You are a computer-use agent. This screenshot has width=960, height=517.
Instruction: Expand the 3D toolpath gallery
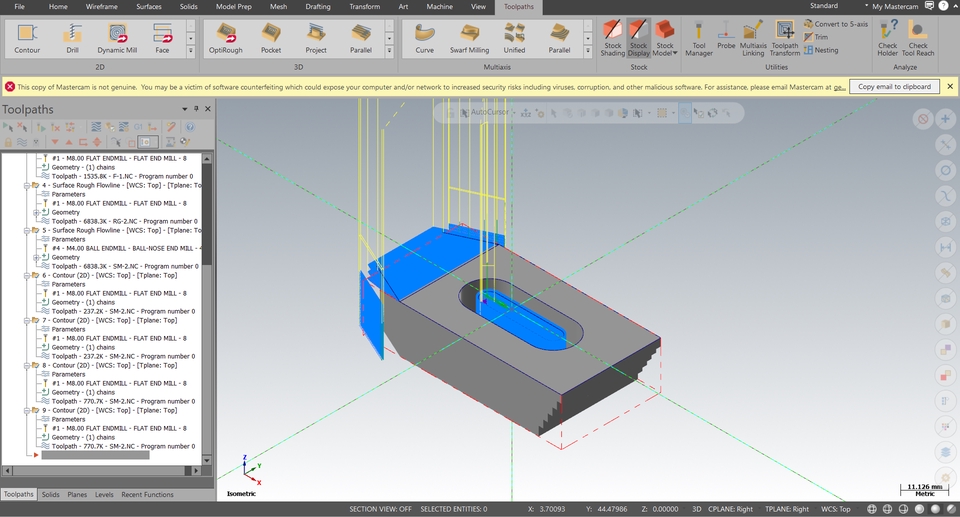389,51
